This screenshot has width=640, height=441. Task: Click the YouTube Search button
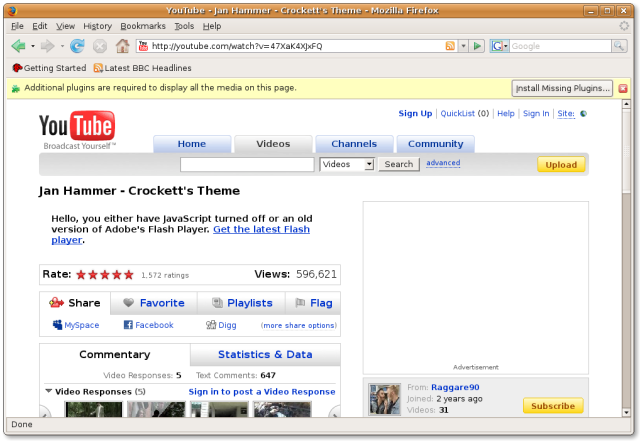pyautogui.click(x=399, y=164)
